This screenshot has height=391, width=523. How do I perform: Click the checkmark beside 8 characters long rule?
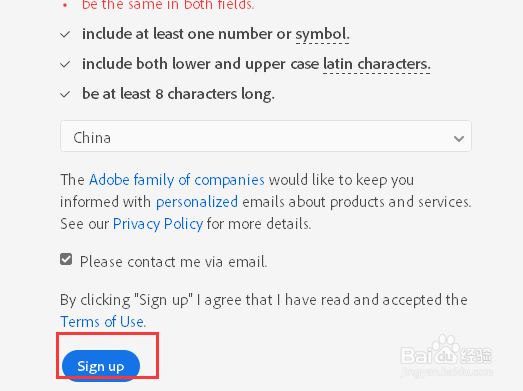coord(65,94)
